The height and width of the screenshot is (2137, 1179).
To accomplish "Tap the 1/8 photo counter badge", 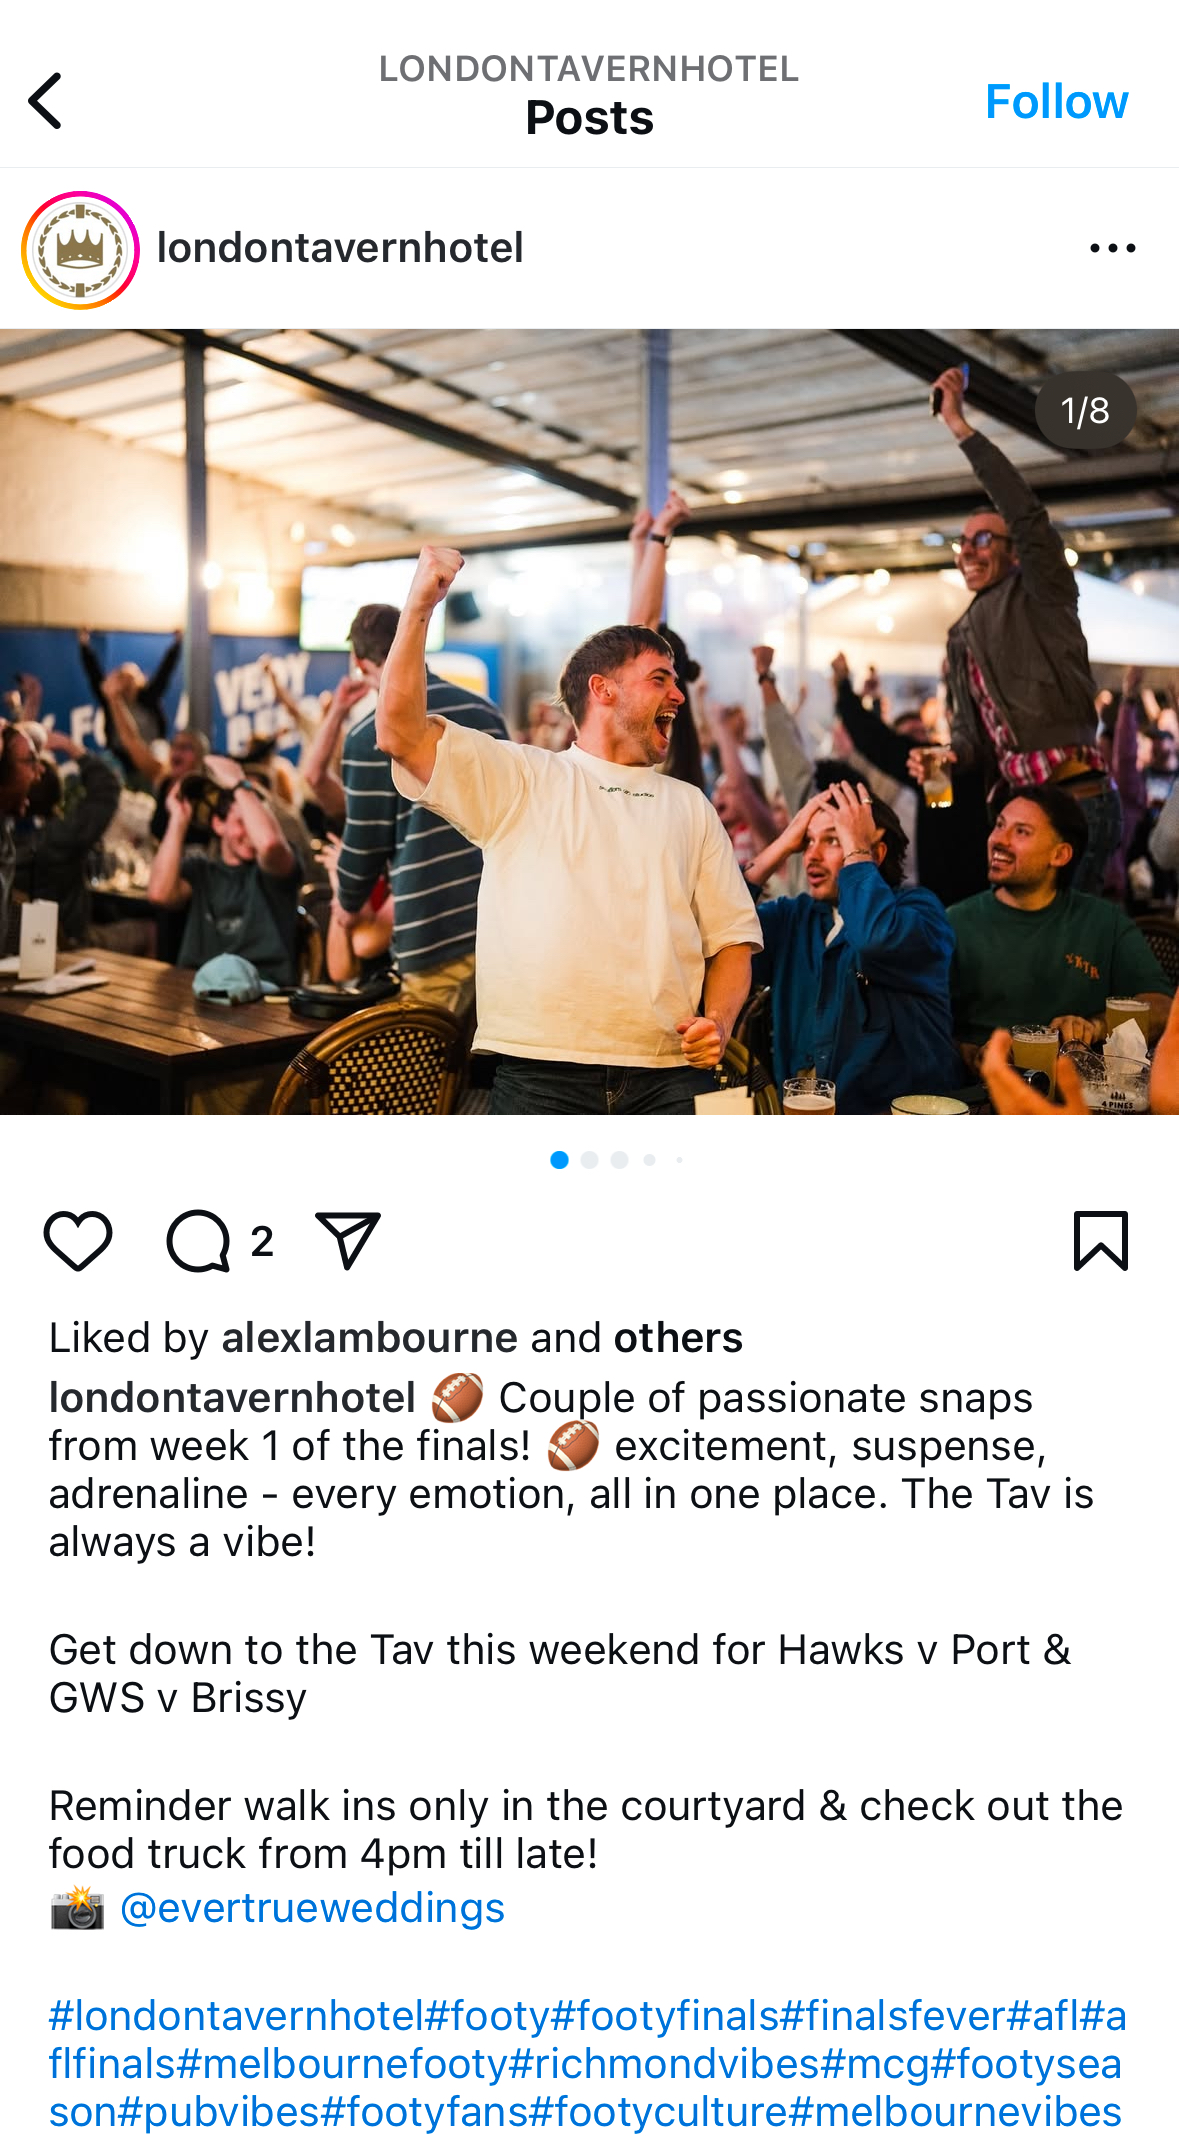I will pos(1085,411).
